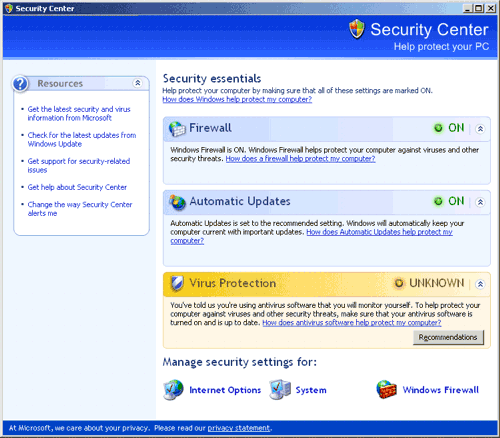
Task: Open 'How does Windows help protect my computer?' link
Action: (237, 99)
